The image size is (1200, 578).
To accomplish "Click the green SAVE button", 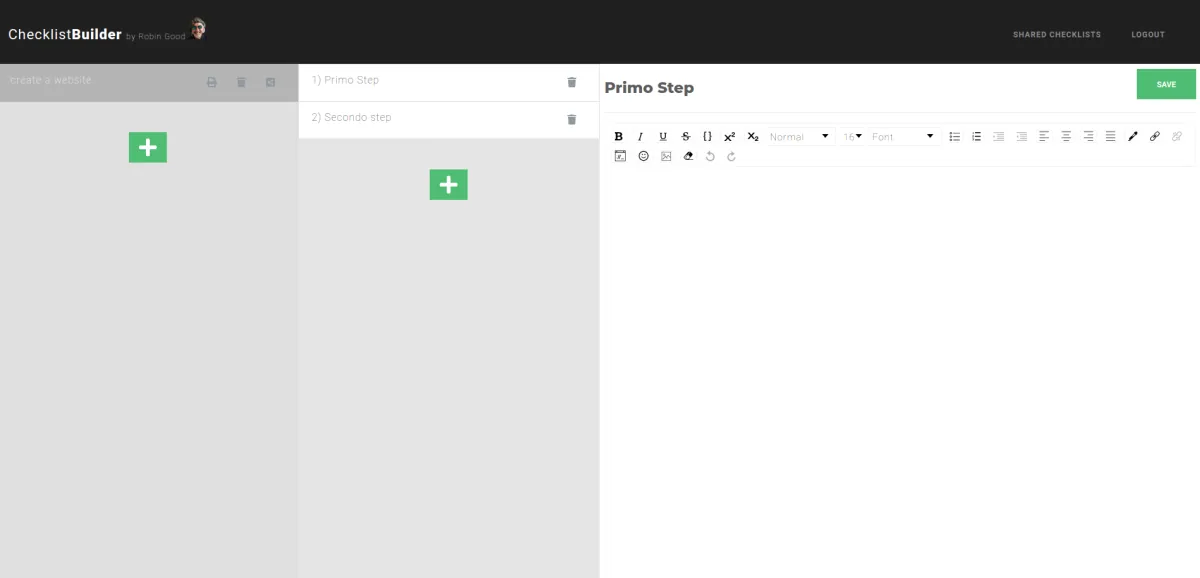I will [x=1166, y=84].
